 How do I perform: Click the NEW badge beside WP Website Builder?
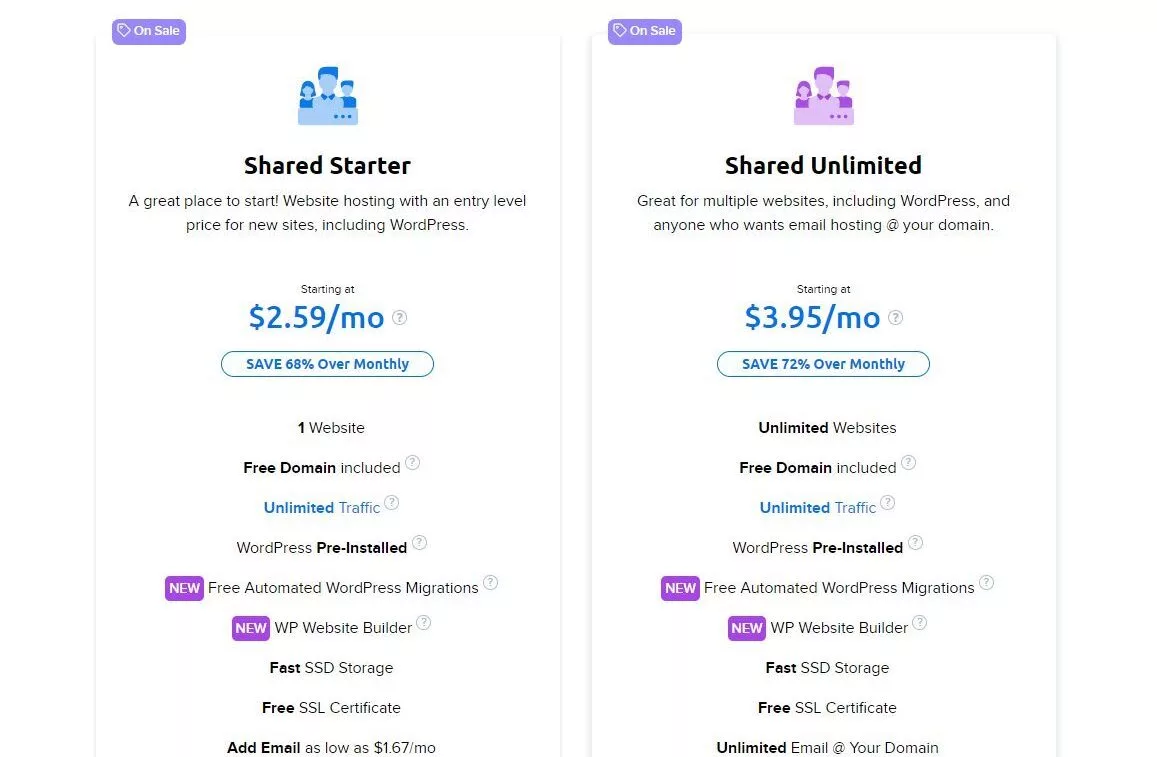(251, 628)
